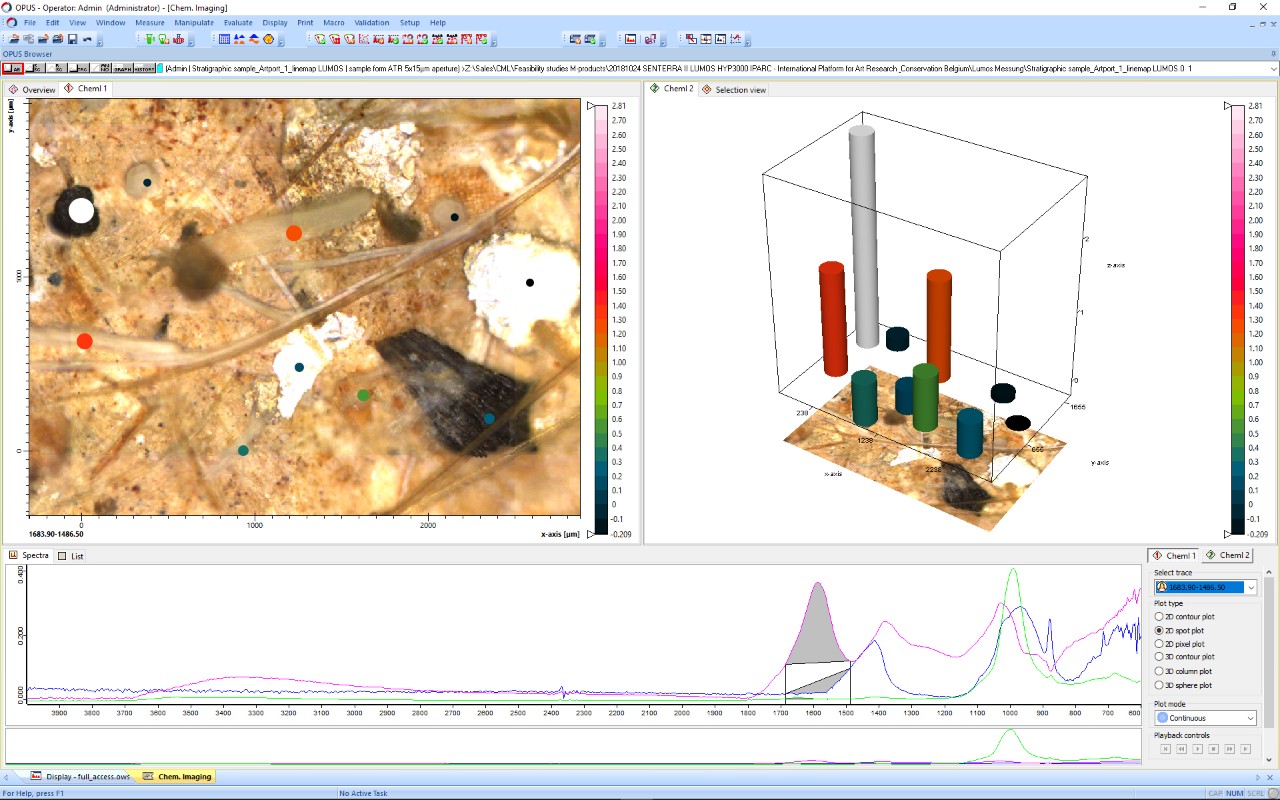Switch plotting to 3D sphere plot
1280x800 pixels.
click(x=1159, y=685)
